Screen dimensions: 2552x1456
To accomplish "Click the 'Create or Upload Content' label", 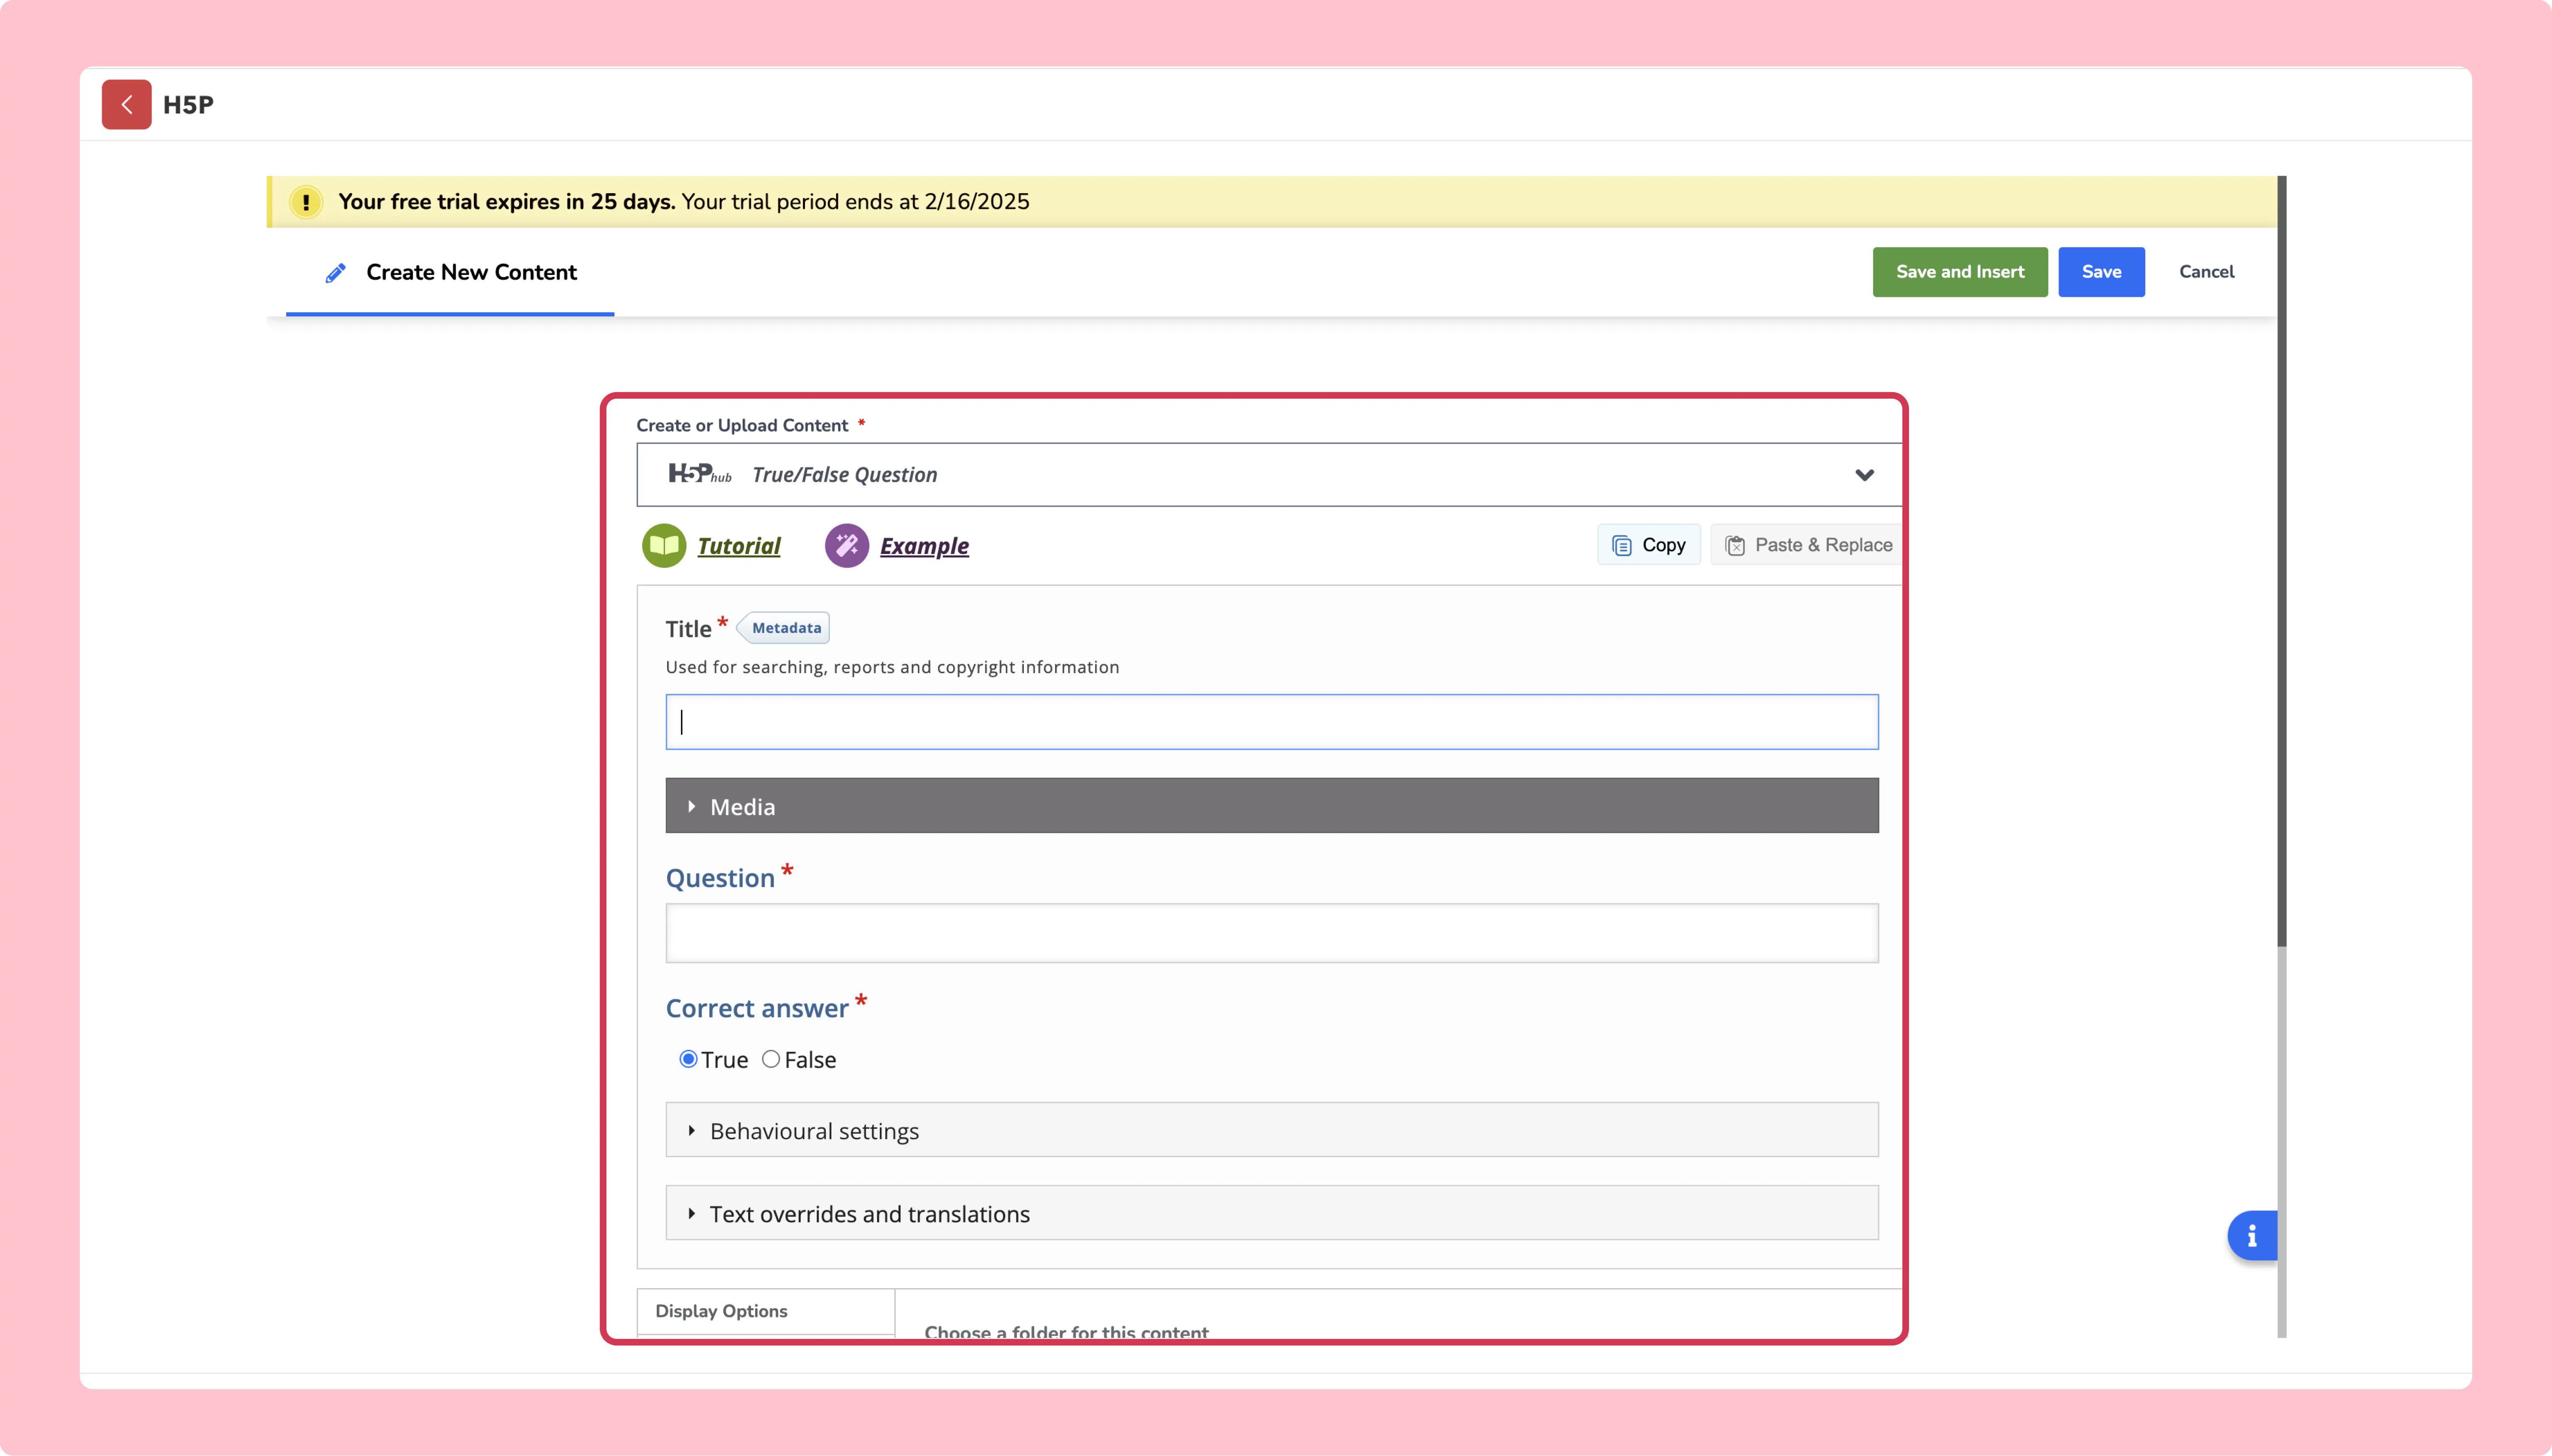I will pyautogui.click(x=742, y=426).
